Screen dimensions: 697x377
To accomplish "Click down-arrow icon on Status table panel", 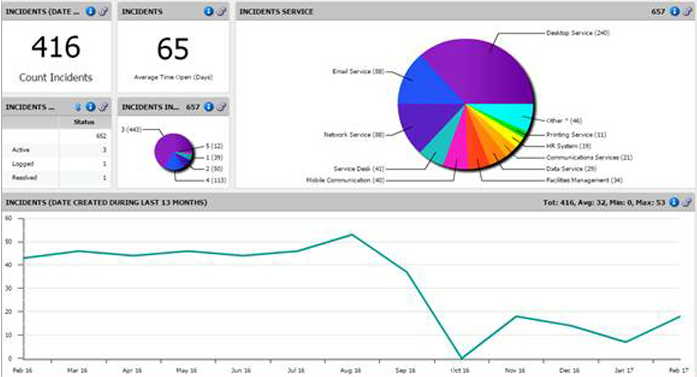I will [x=78, y=107].
